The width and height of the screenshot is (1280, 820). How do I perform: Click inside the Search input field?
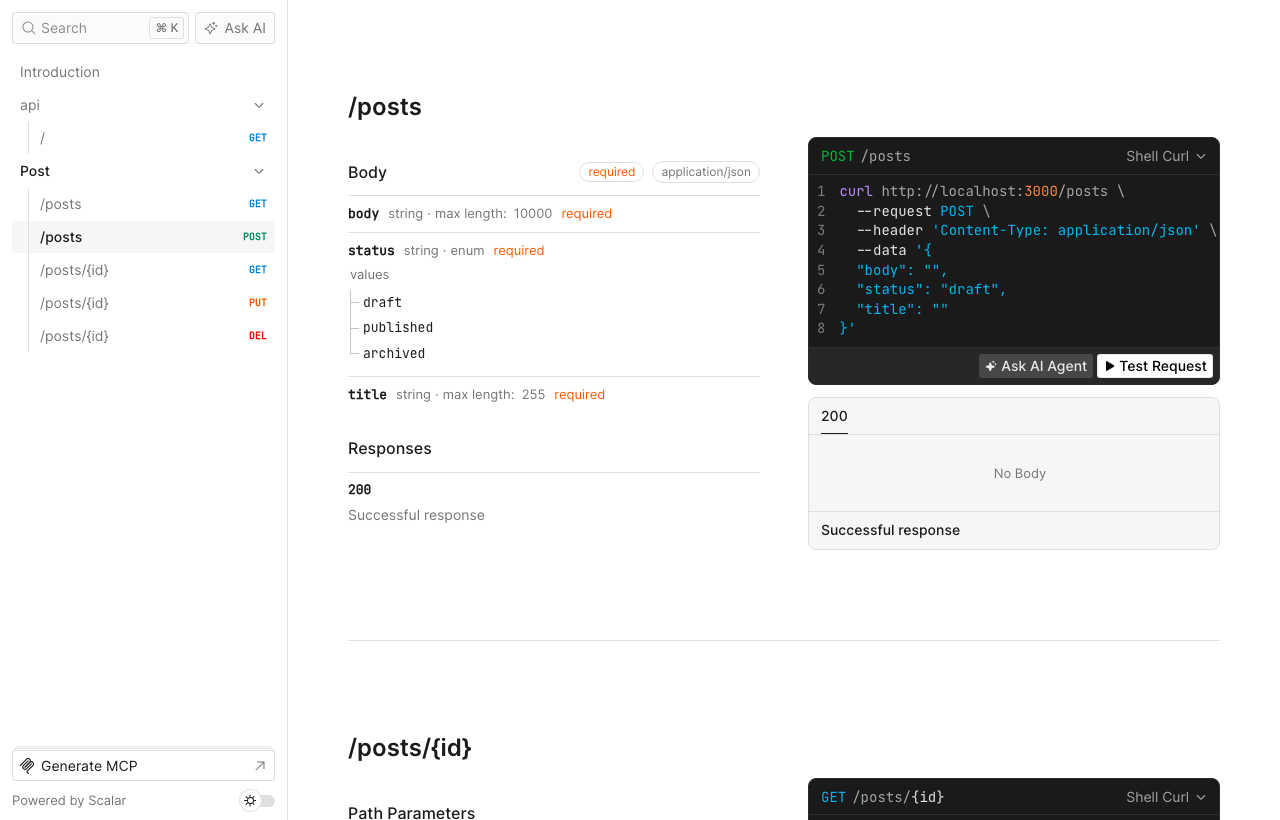click(x=90, y=28)
